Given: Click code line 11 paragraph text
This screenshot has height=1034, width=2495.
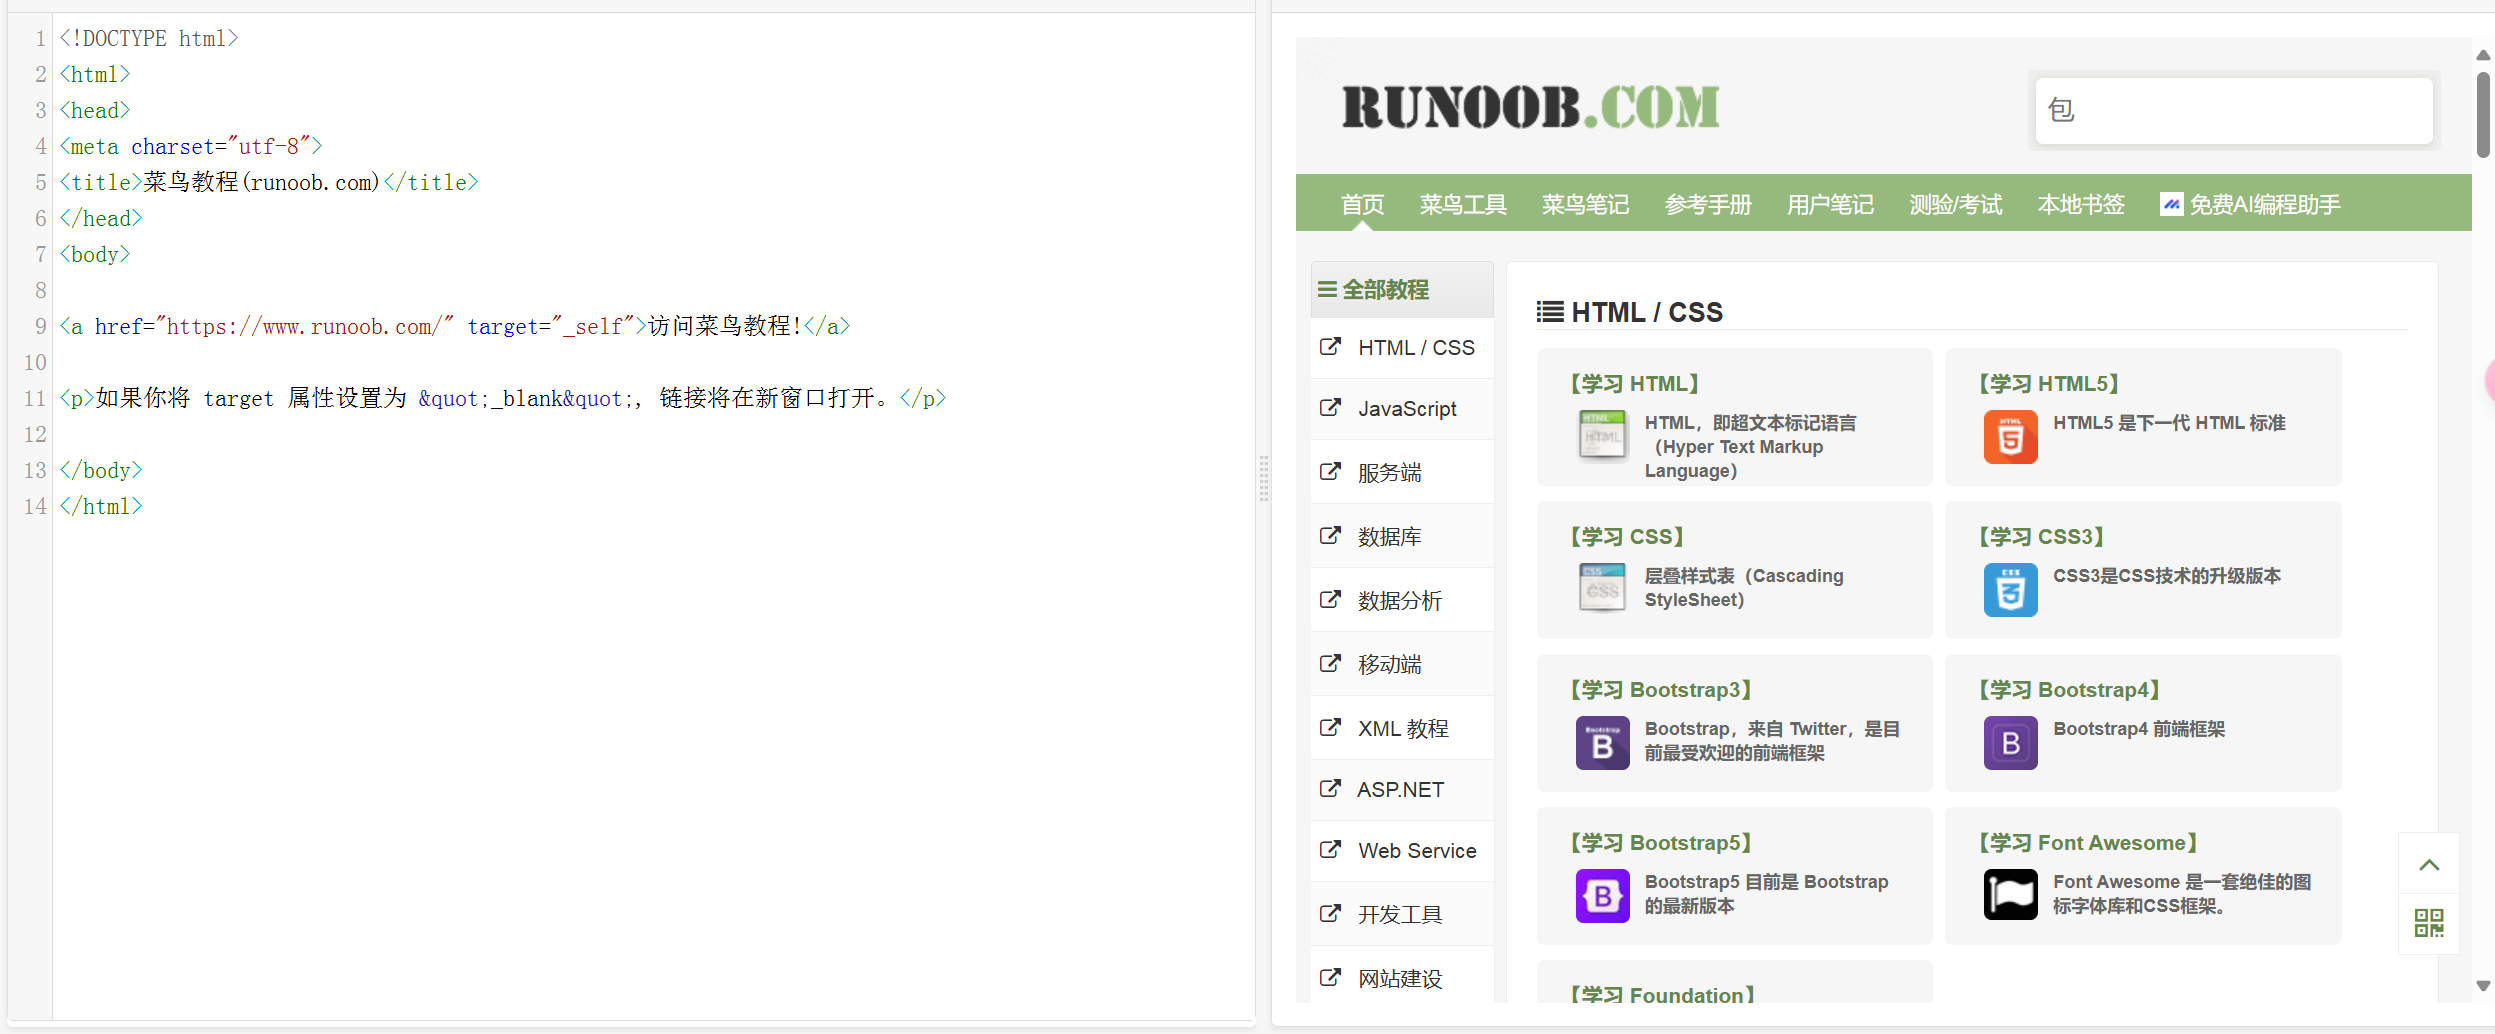Looking at the screenshot, I should [503, 398].
